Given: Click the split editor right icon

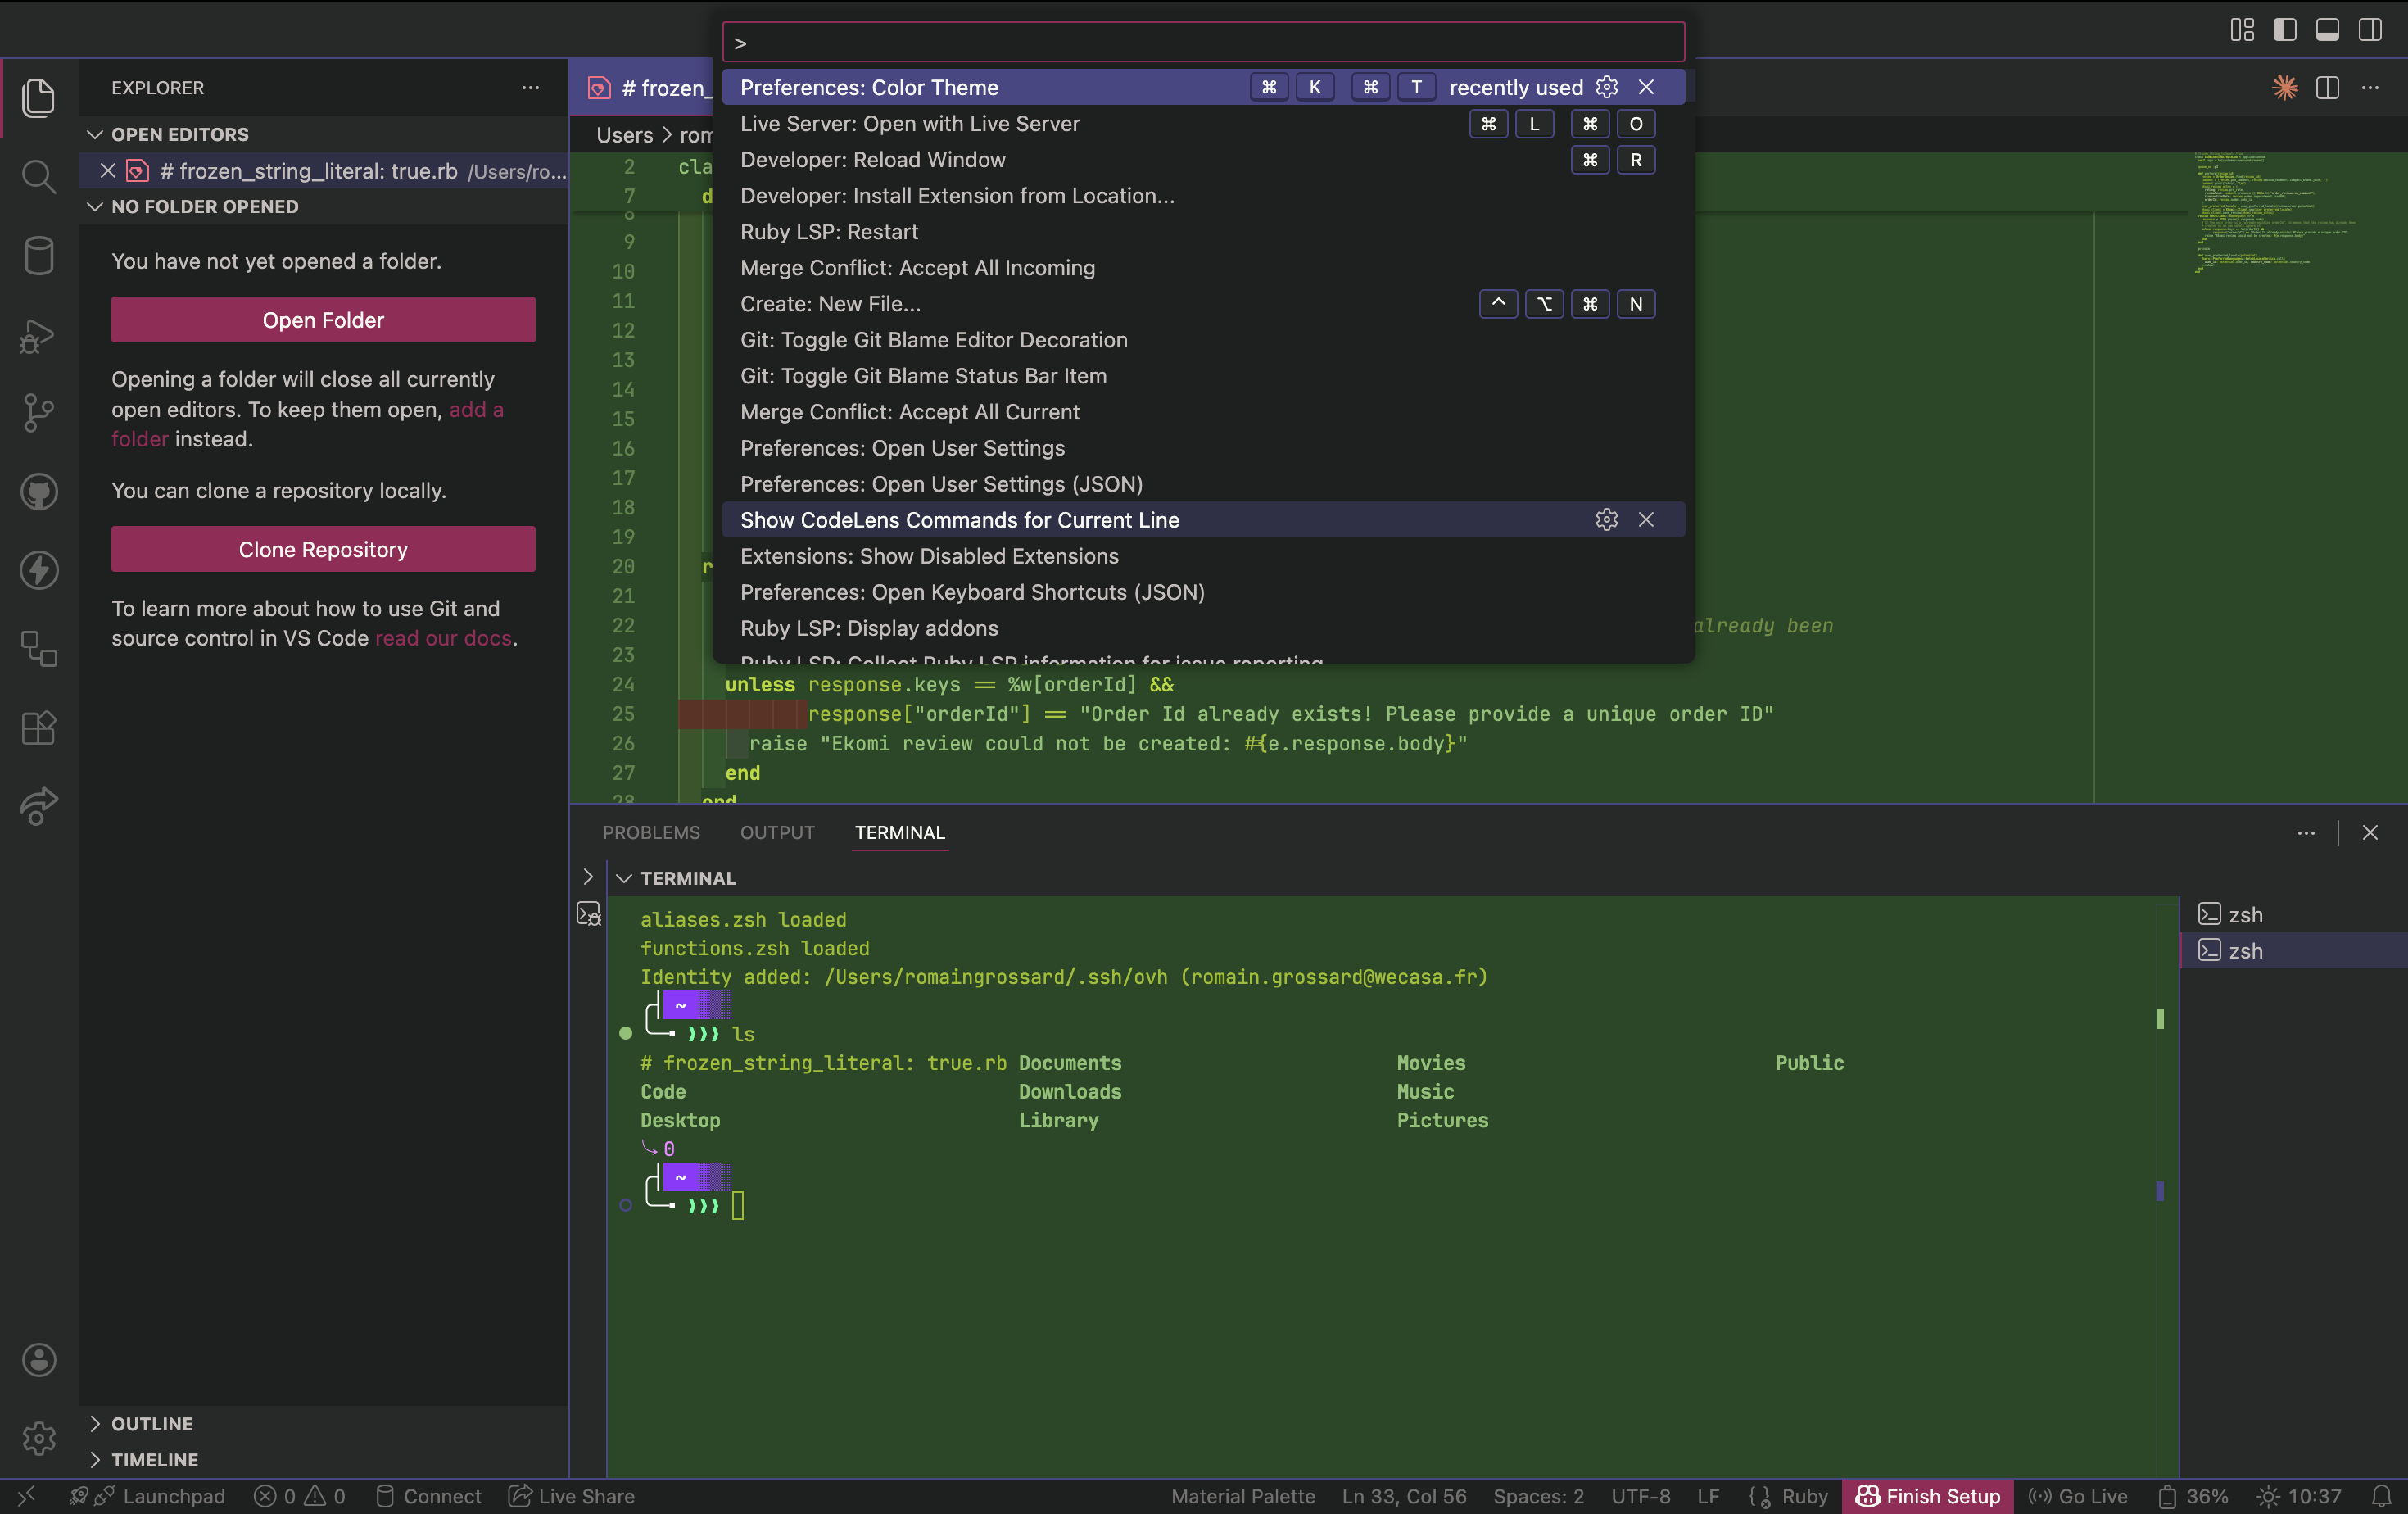Looking at the screenshot, I should pyautogui.click(x=2327, y=88).
